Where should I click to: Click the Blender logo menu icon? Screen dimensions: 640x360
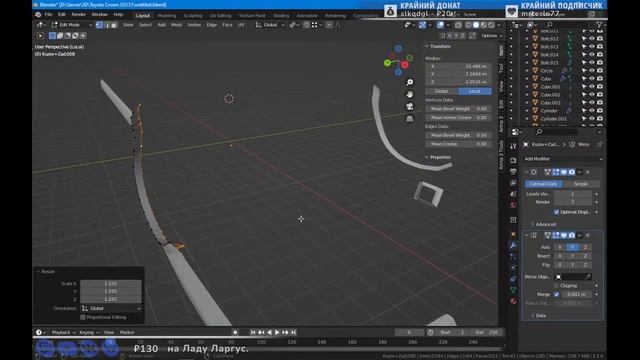pyautogui.click(x=38, y=15)
